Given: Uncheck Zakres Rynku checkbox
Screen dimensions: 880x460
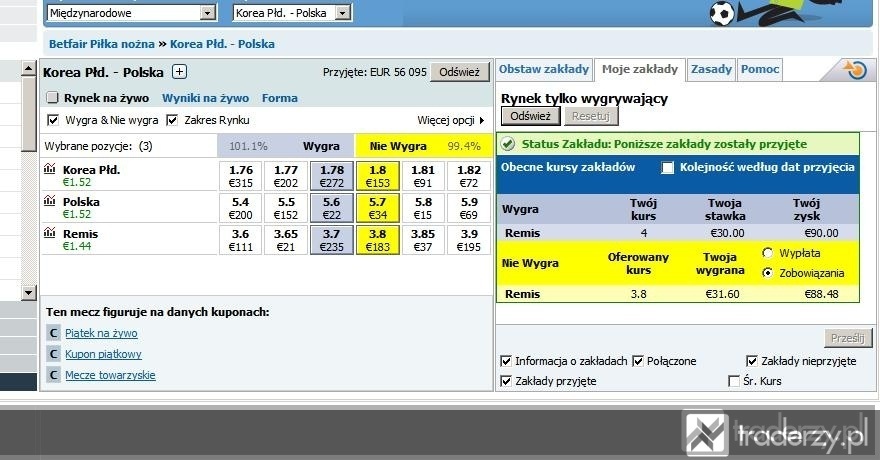Looking at the screenshot, I should [172, 120].
